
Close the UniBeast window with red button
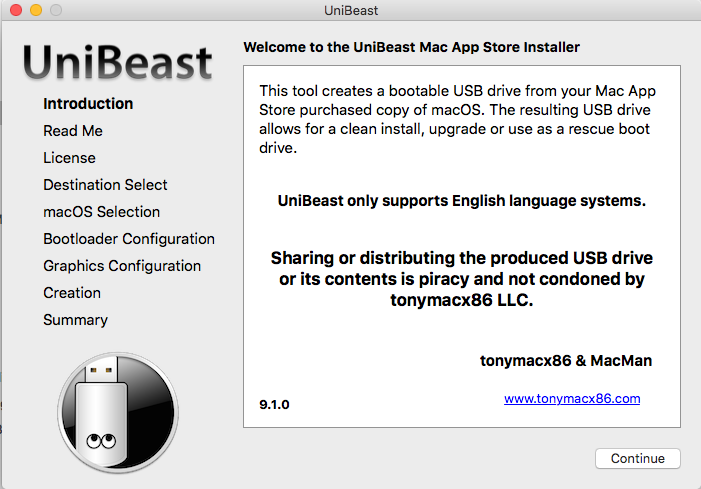click(x=16, y=10)
